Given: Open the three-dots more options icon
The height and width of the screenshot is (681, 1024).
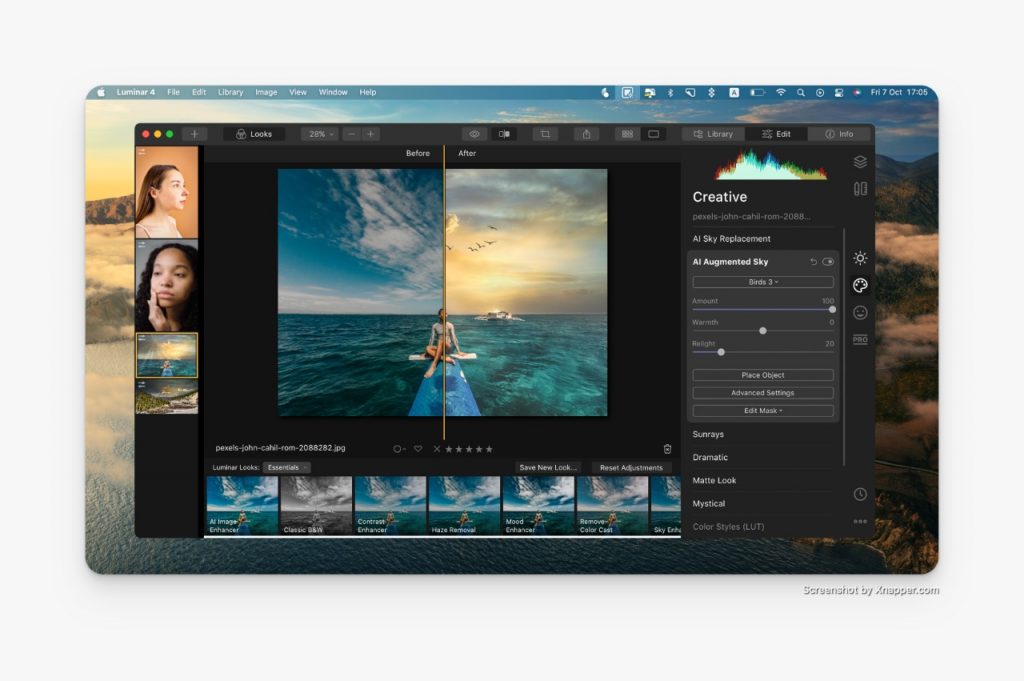Looking at the screenshot, I should click(x=860, y=521).
